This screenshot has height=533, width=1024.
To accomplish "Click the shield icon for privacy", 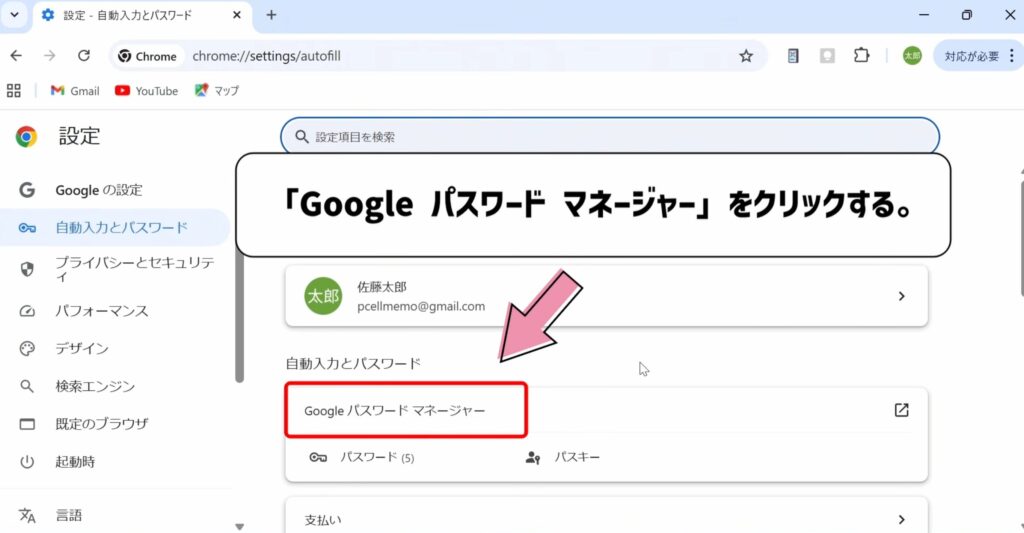I will [x=27, y=268].
